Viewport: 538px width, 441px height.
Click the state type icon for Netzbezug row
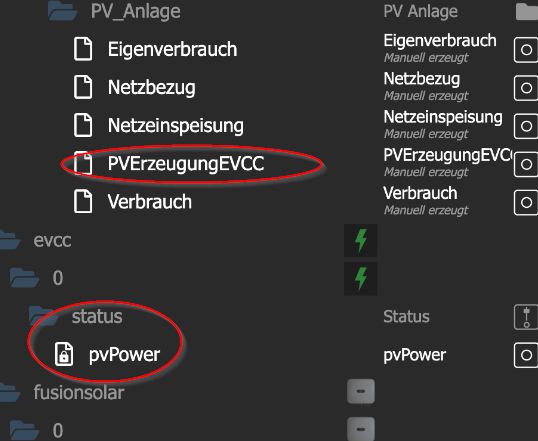(x=526, y=88)
